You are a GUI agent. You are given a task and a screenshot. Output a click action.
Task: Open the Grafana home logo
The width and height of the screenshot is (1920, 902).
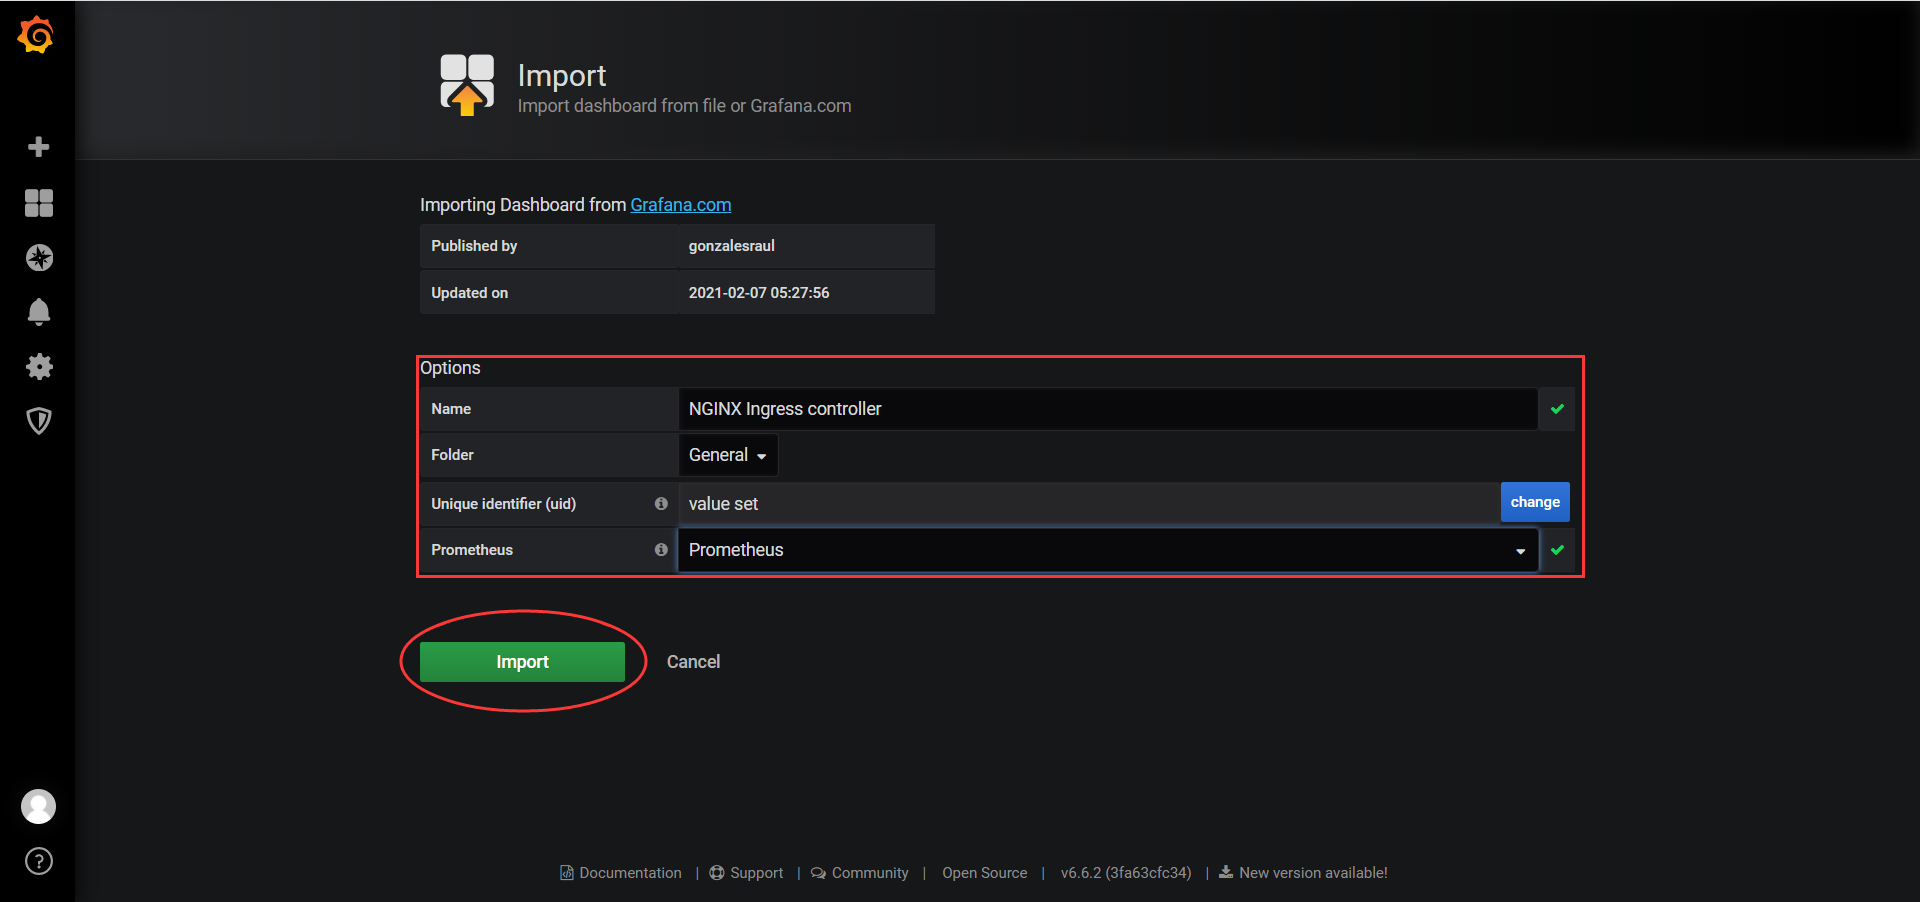(x=37, y=35)
